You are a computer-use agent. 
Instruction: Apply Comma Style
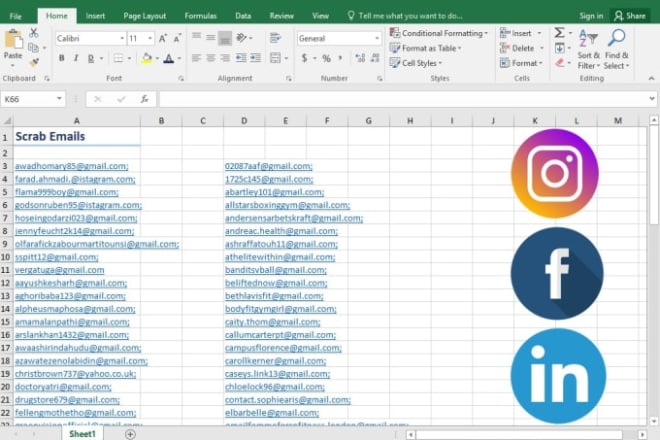point(340,58)
